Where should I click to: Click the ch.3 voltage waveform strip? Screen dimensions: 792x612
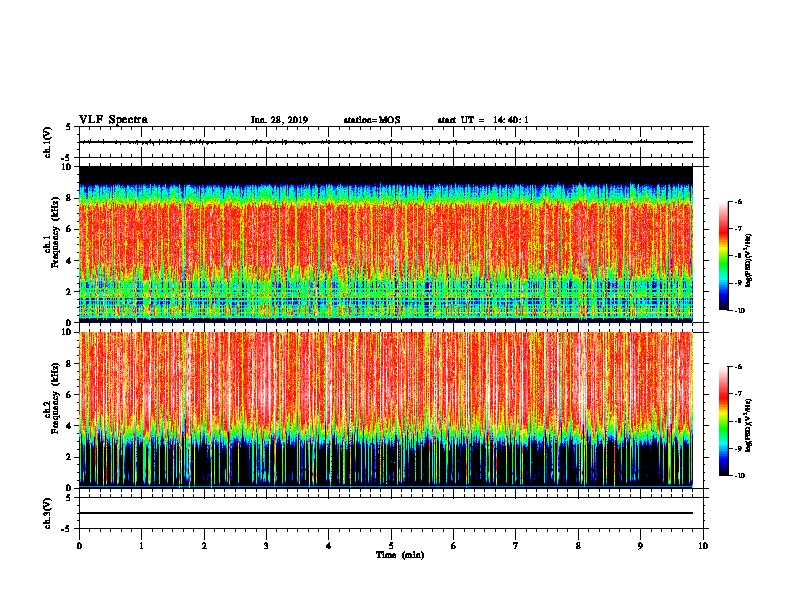[391, 513]
